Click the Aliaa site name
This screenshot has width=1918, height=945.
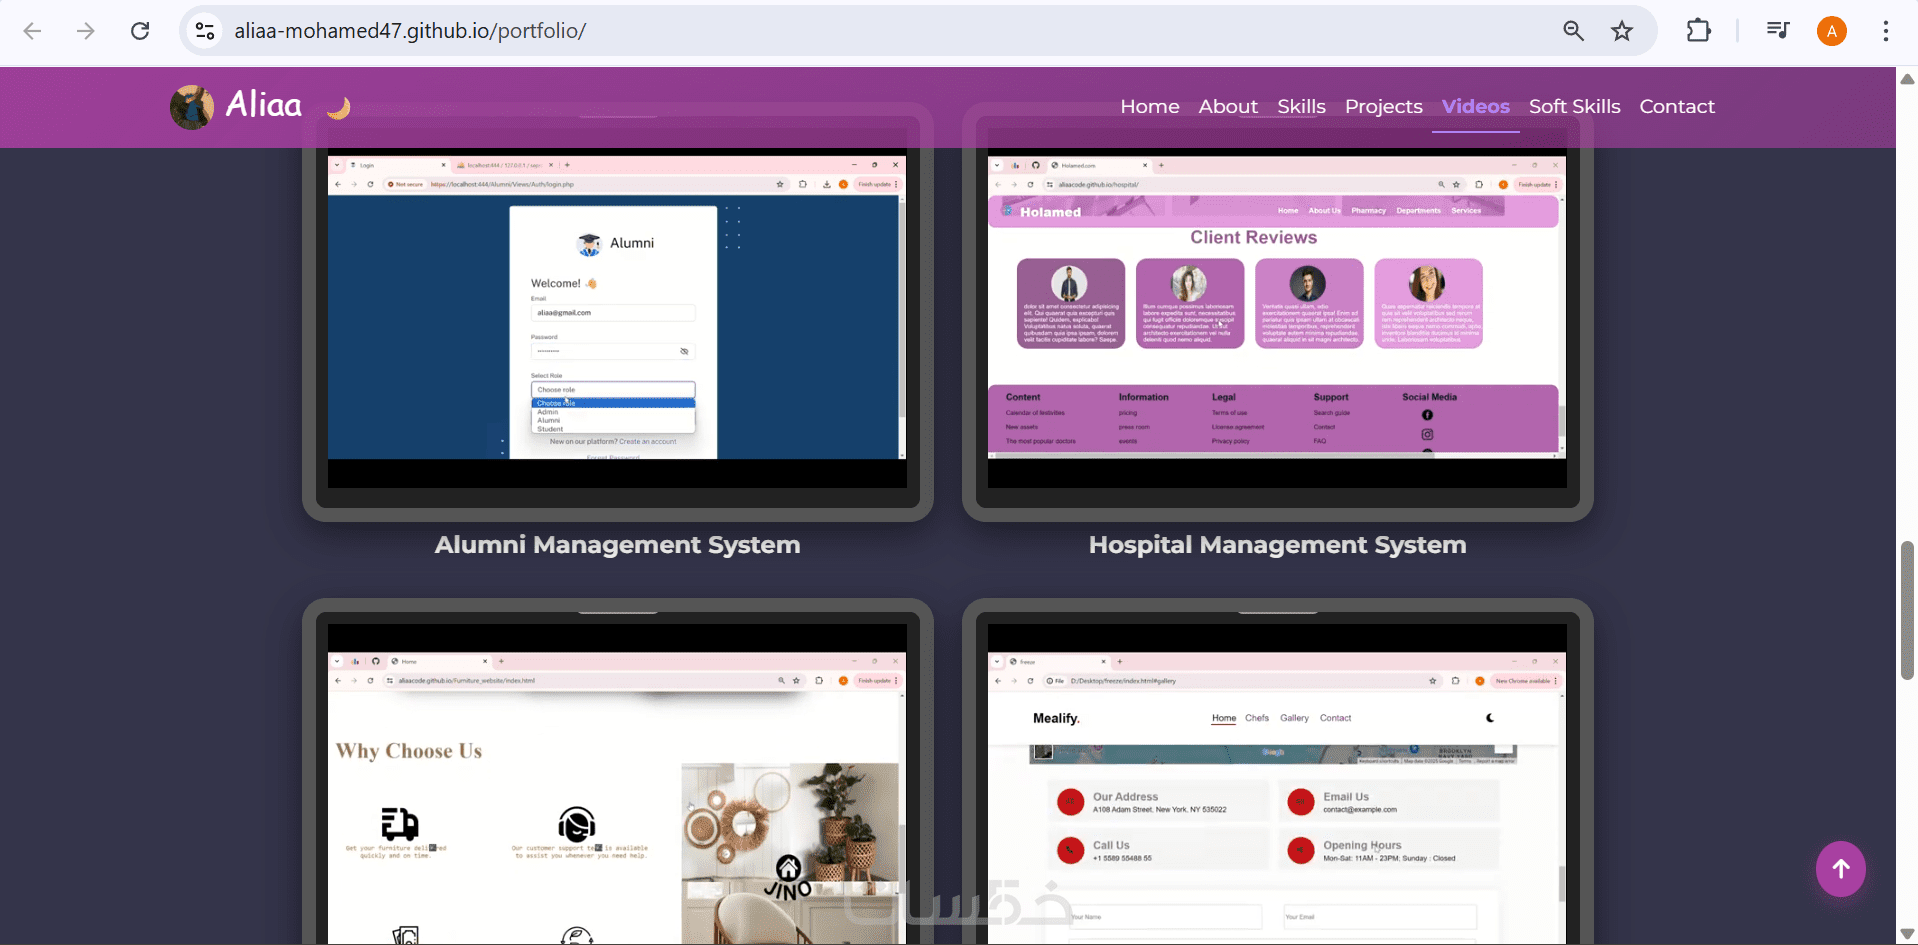click(264, 104)
